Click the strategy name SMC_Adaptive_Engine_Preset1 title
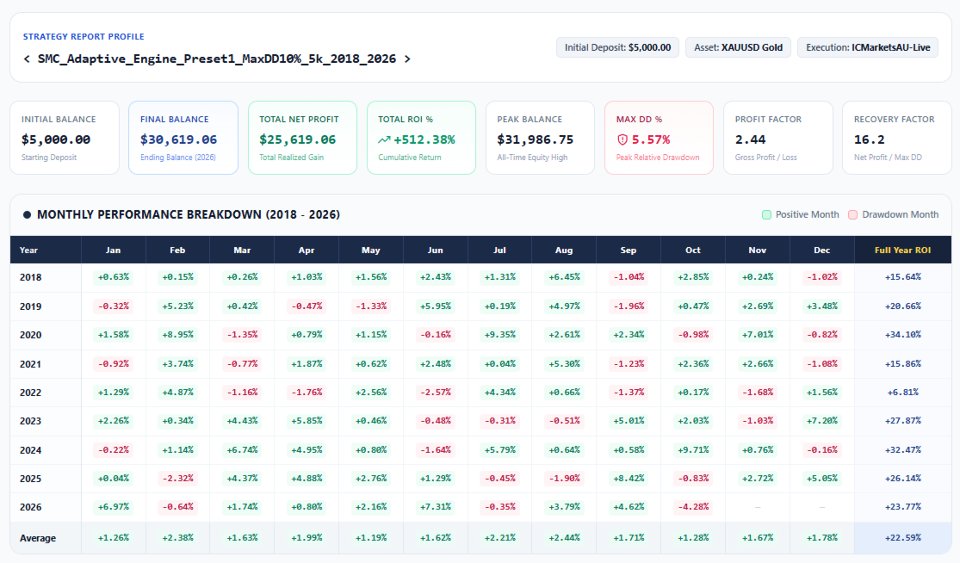 (217, 59)
